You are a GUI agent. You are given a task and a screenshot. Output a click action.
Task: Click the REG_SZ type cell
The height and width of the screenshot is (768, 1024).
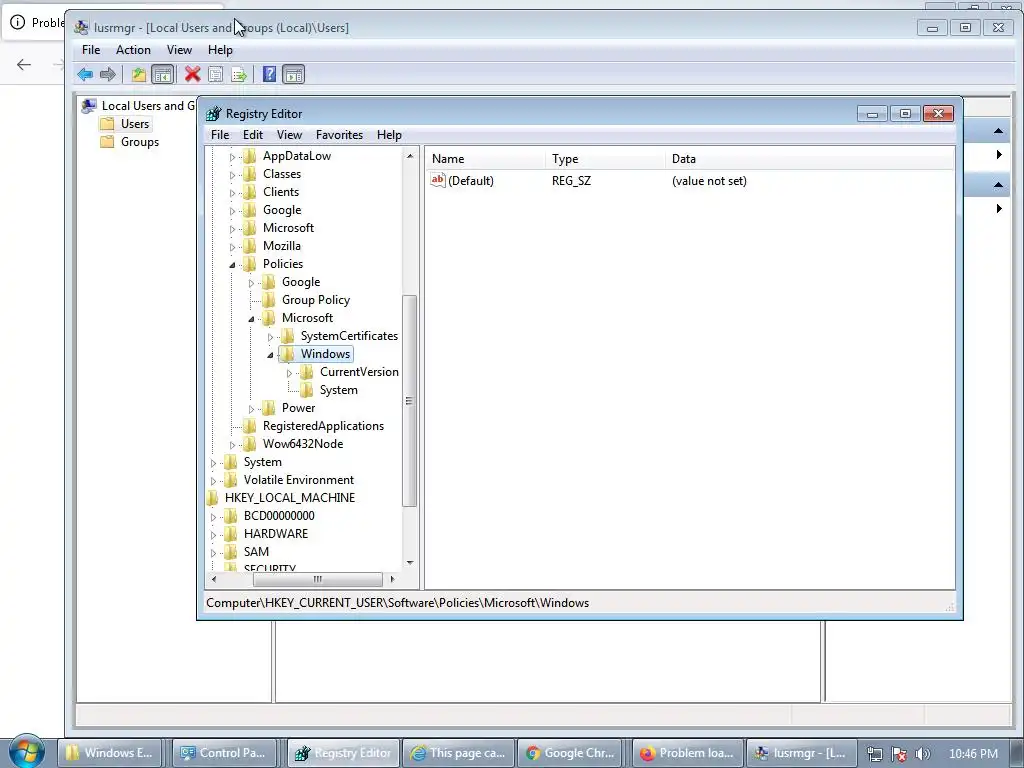coord(571,181)
